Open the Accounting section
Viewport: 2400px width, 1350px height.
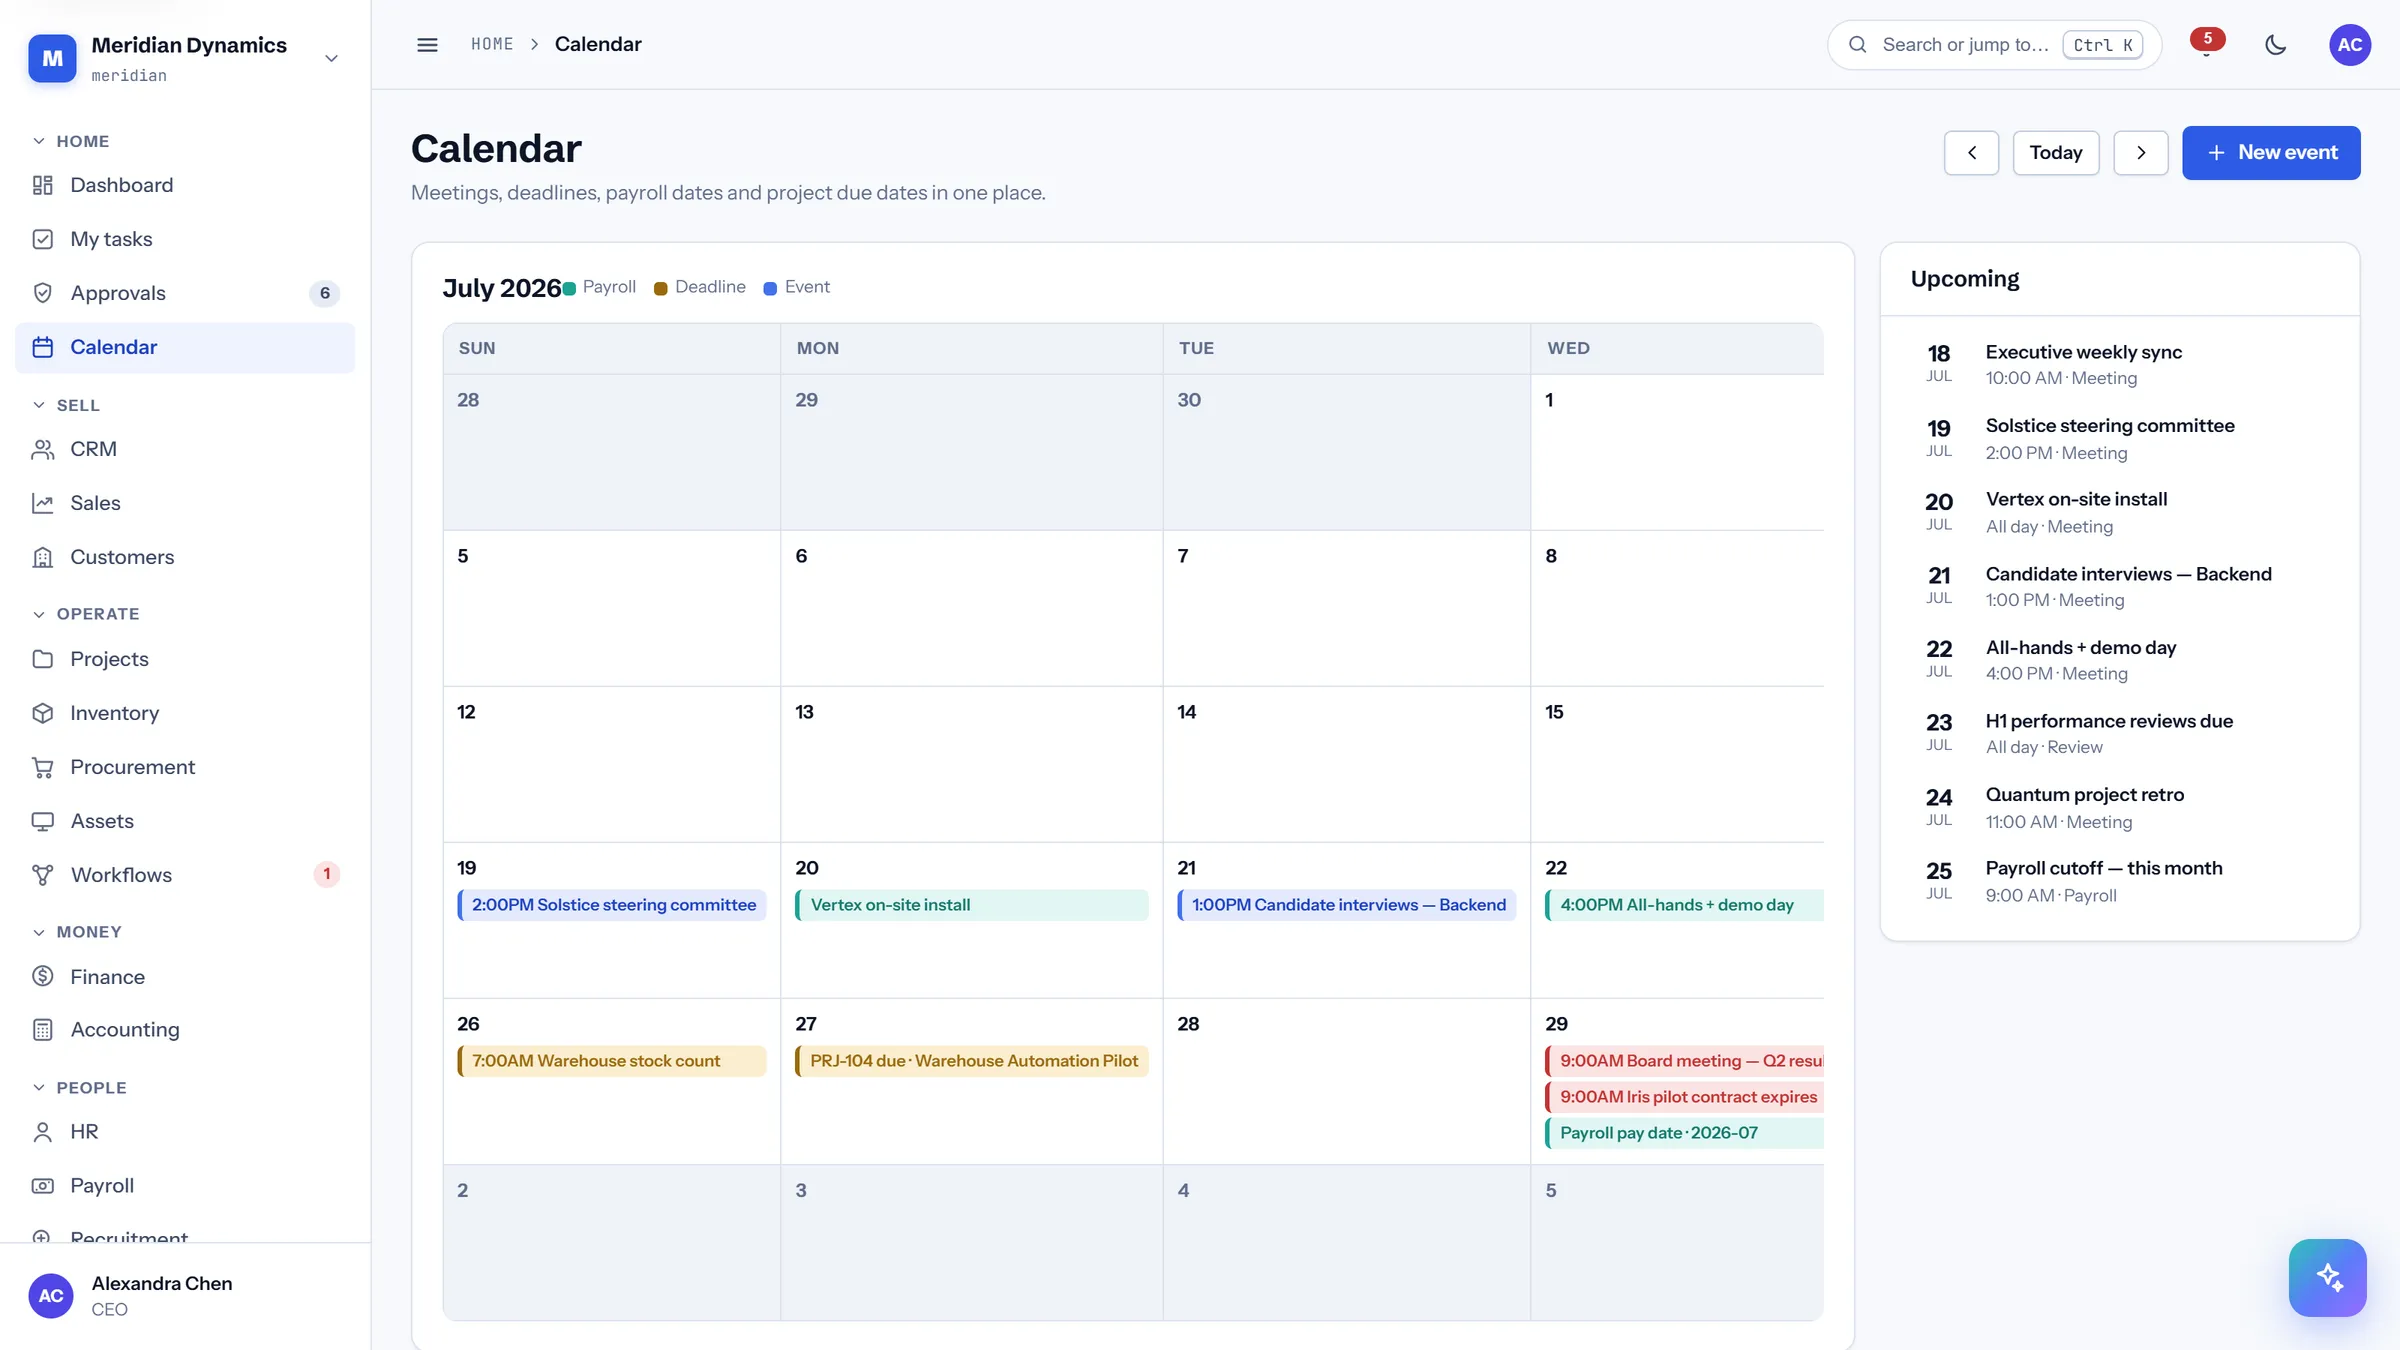[x=185, y=1030]
